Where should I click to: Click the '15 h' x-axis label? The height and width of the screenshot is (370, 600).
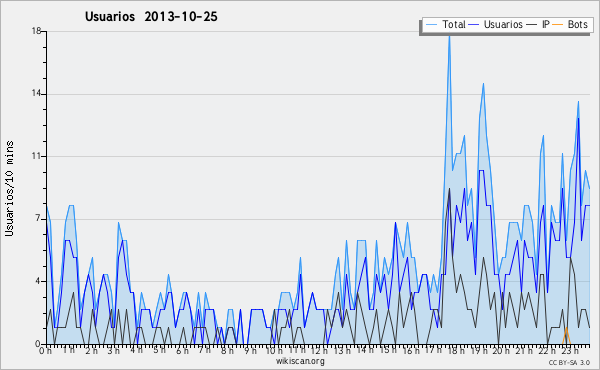coord(387,350)
